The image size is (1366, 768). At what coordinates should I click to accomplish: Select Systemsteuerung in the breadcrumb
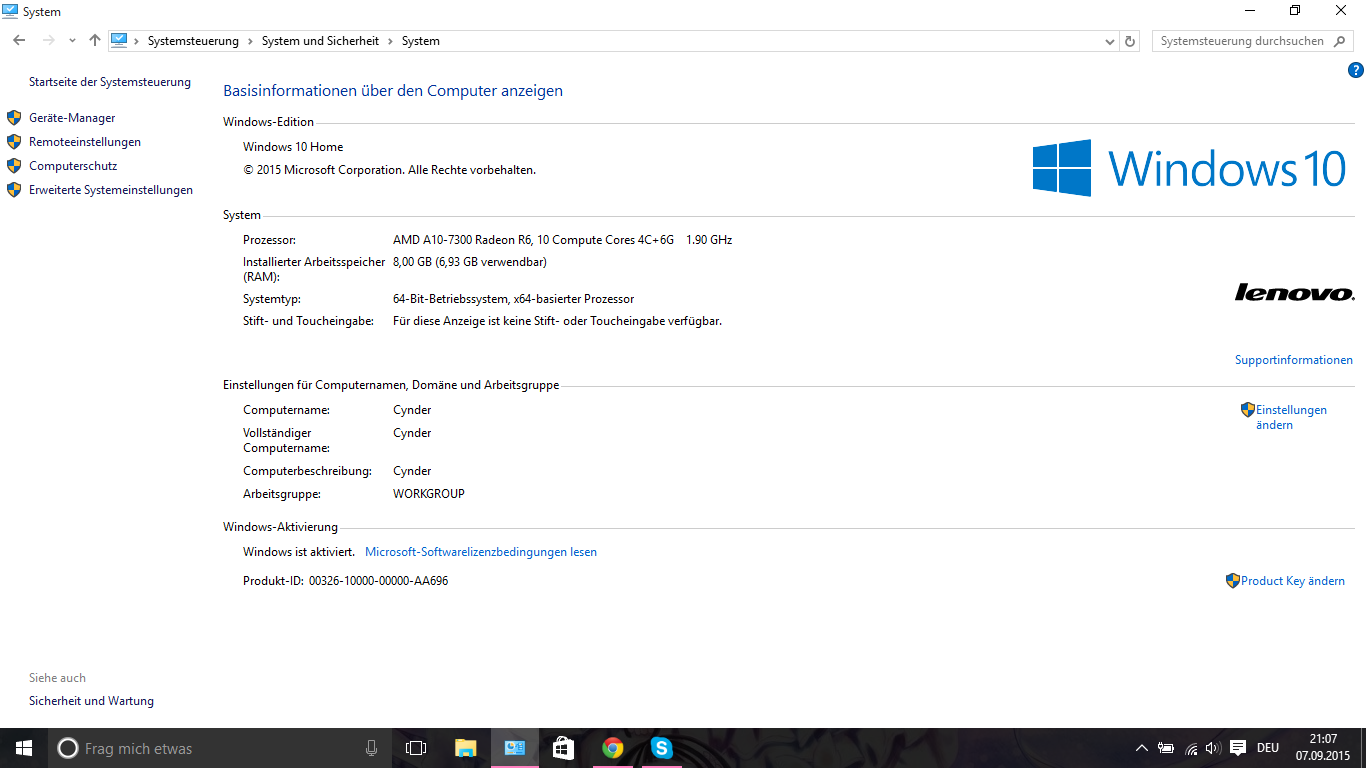tap(193, 41)
